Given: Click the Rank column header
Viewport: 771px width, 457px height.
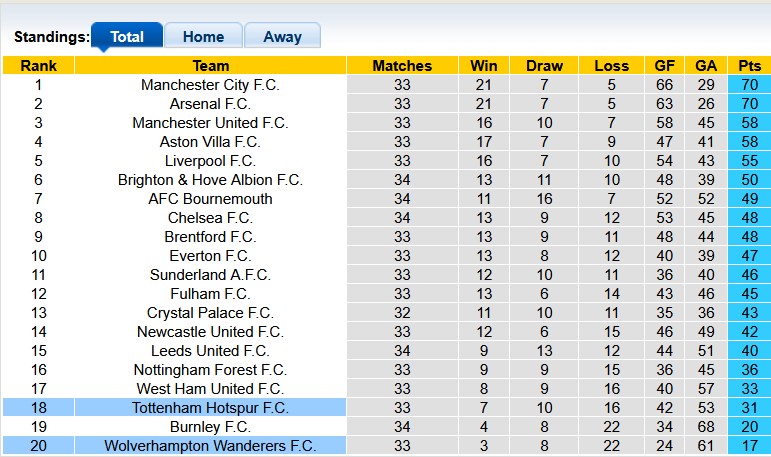Looking at the screenshot, I should [x=38, y=66].
